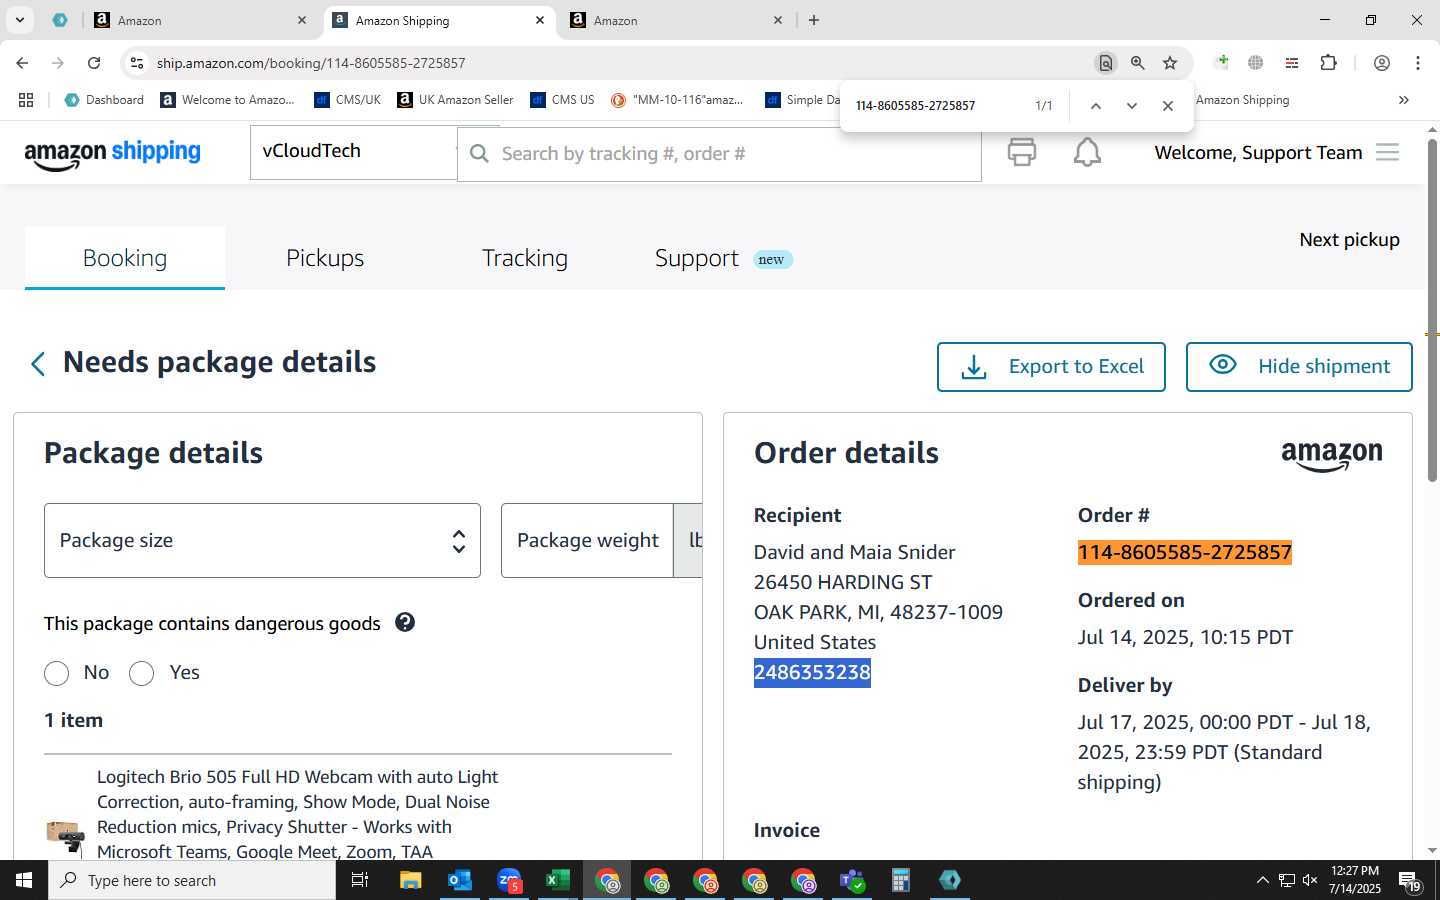Select No for dangerous goods
Screen dimensions: 1440x900
pos(57,673)
